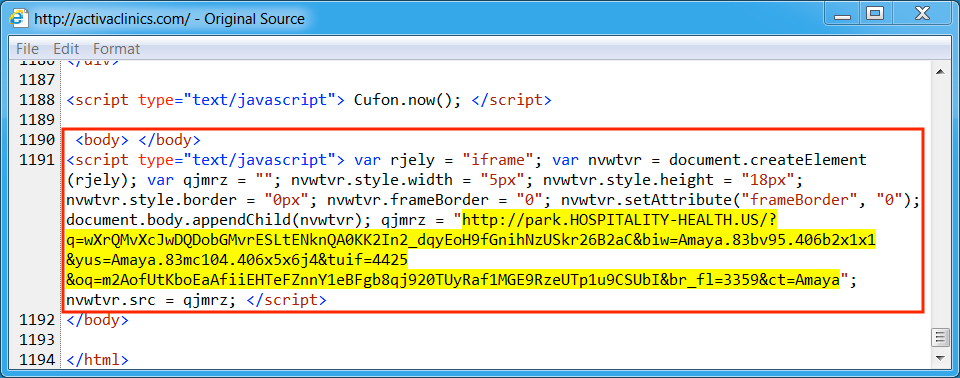Click line number 1190
960x378 pixels.
37,140
